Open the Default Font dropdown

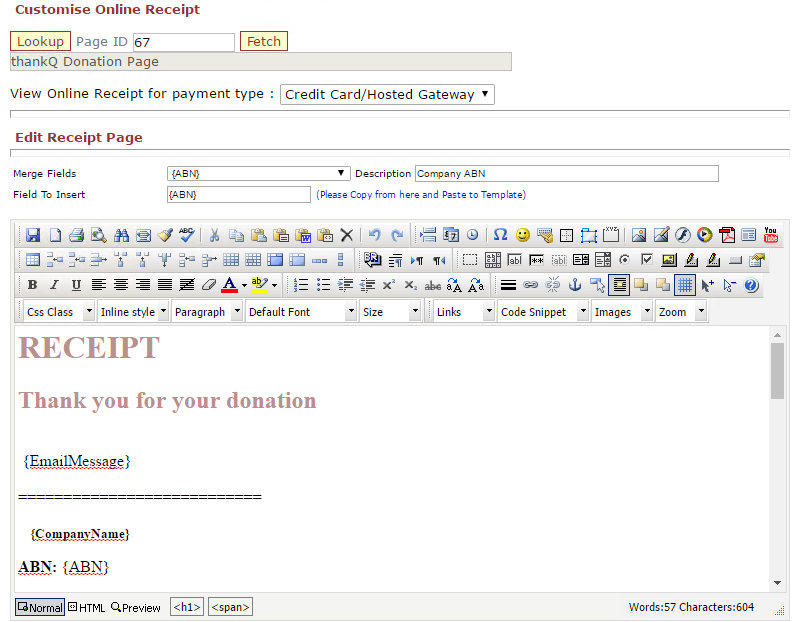[x=351, y=312]
